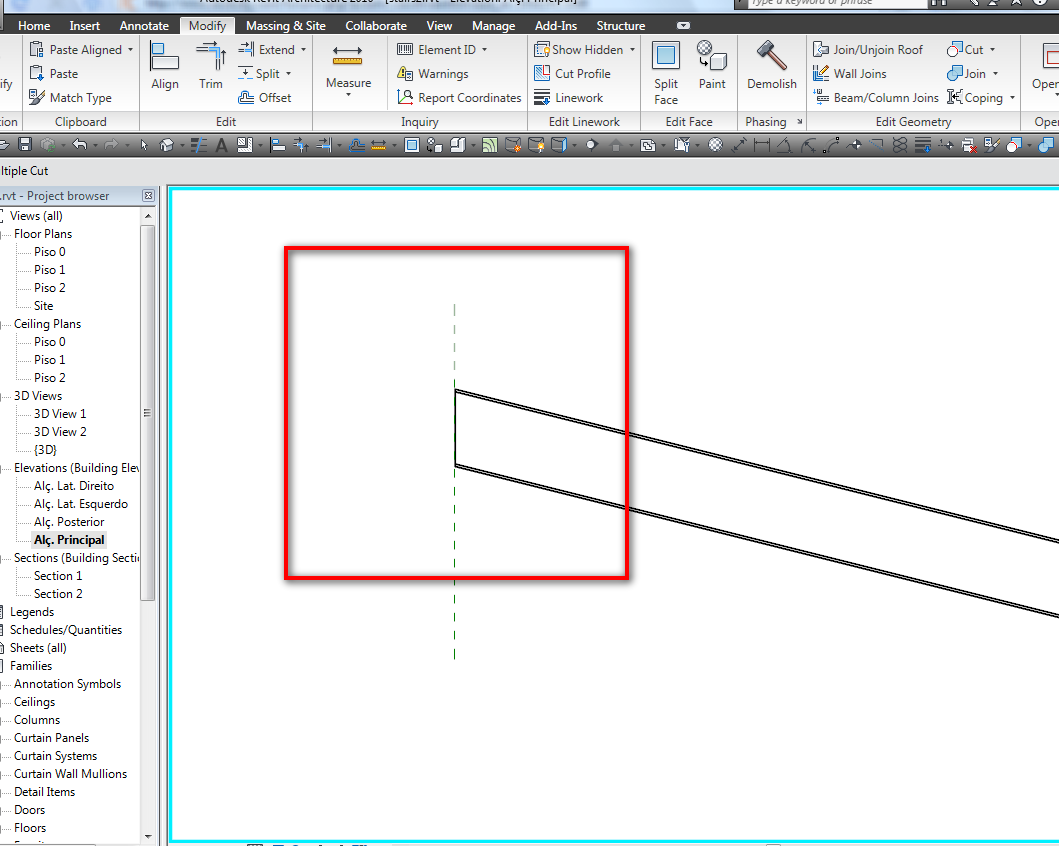
Task: Expand the Show Hidden dropdown
Action: point(632,49)
